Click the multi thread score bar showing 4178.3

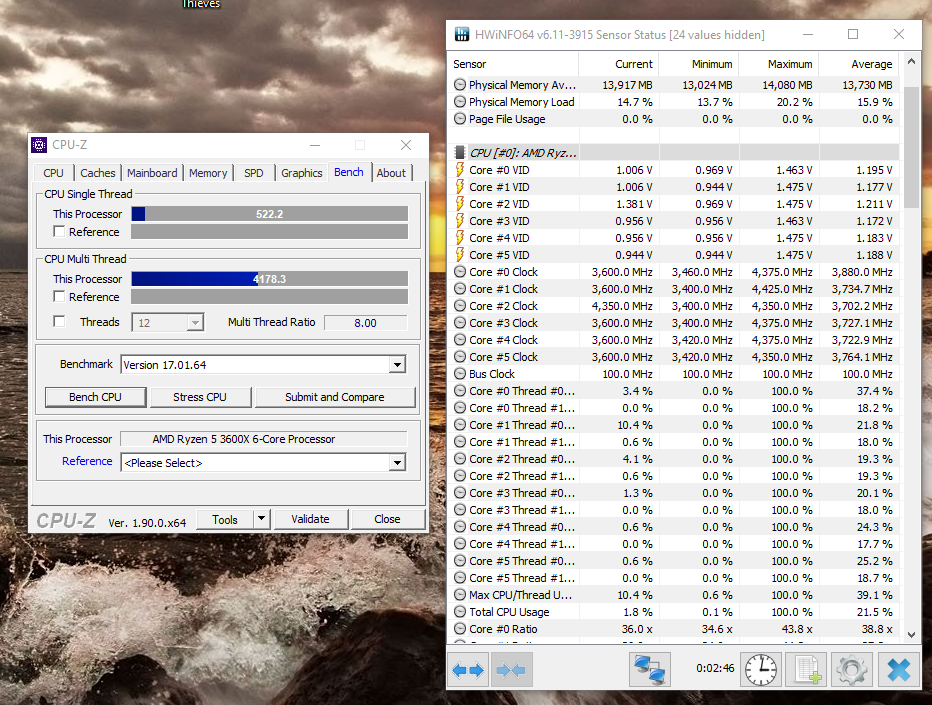click(269, 279)
